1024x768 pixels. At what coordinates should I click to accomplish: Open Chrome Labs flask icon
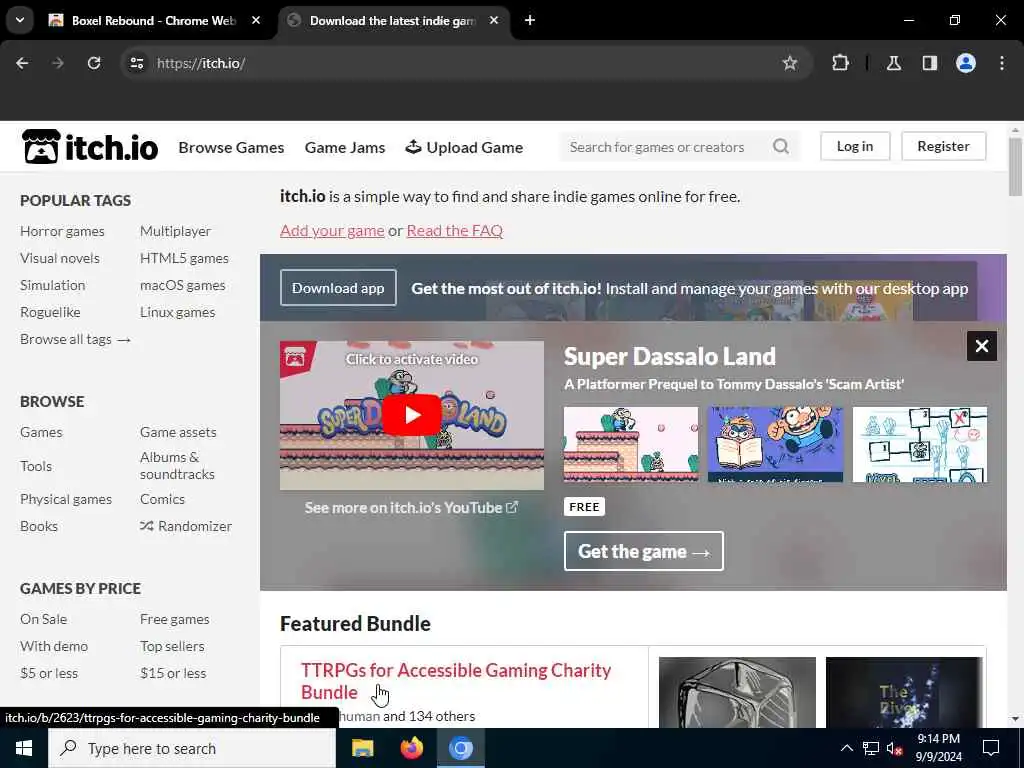(893, 63)
